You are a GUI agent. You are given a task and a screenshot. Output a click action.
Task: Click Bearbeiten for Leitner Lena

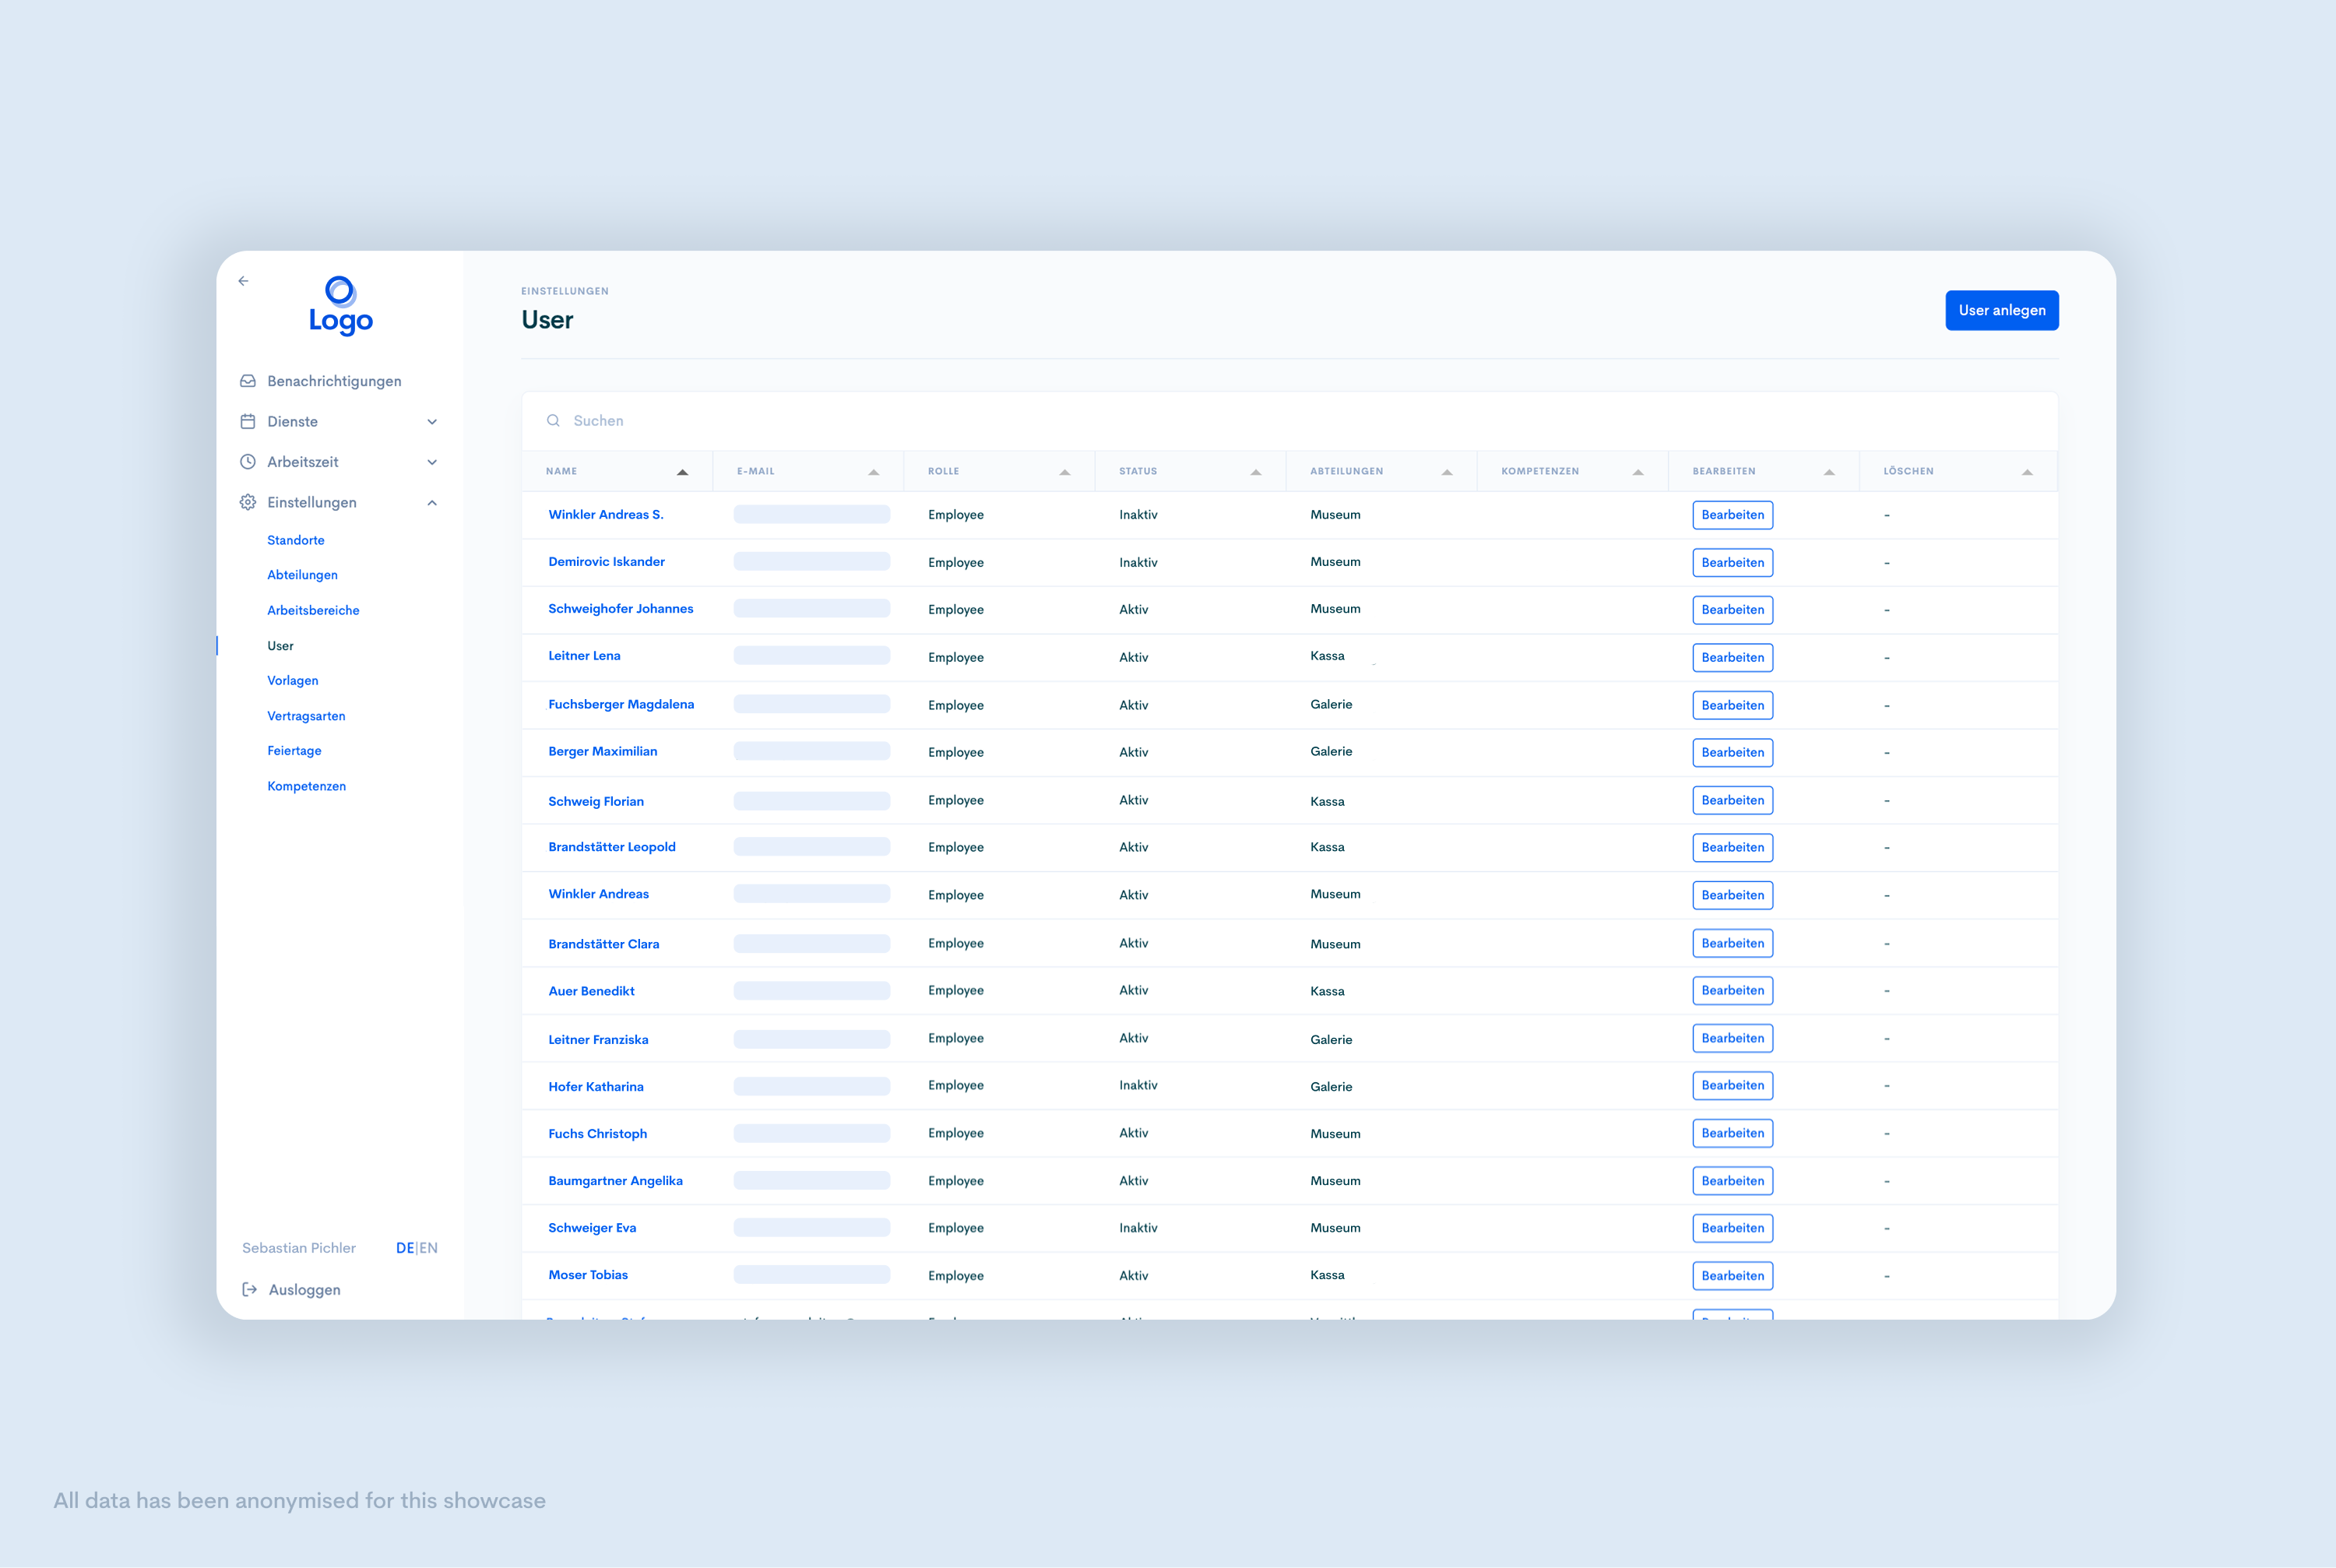pyautogui.click(x=1732, y=657)
